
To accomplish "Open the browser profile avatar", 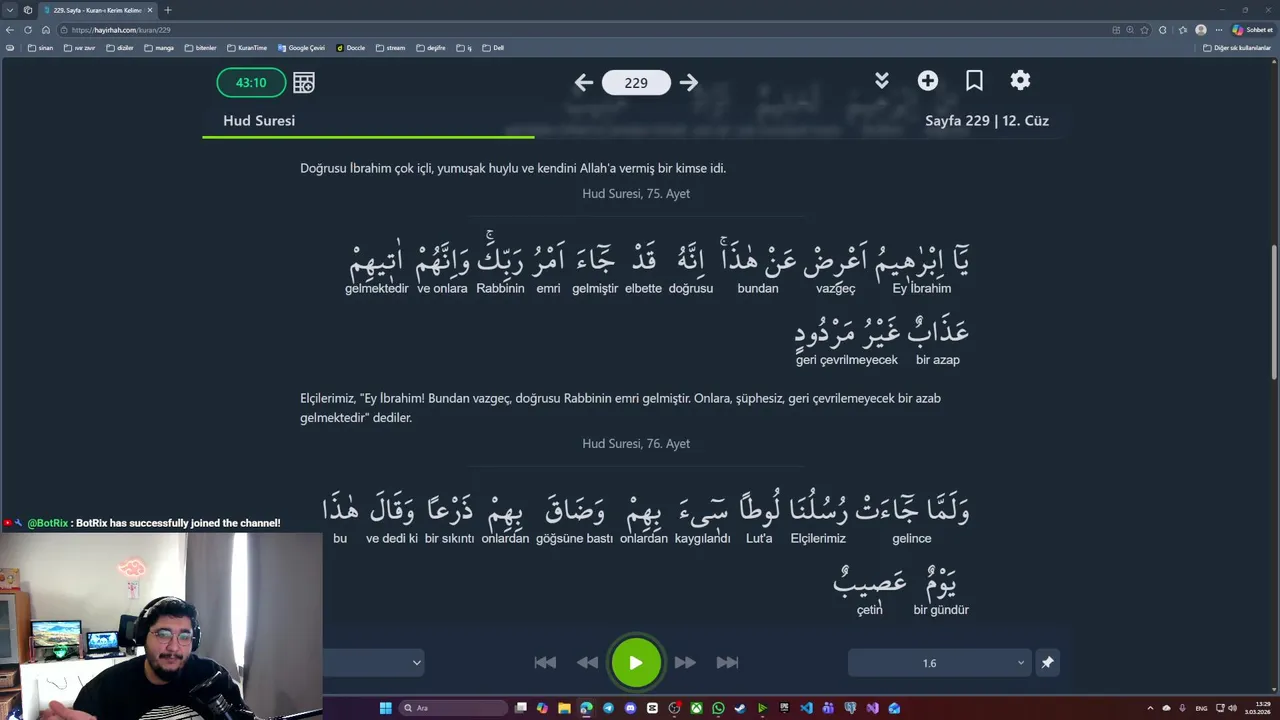I will [x=1201, y=30].
